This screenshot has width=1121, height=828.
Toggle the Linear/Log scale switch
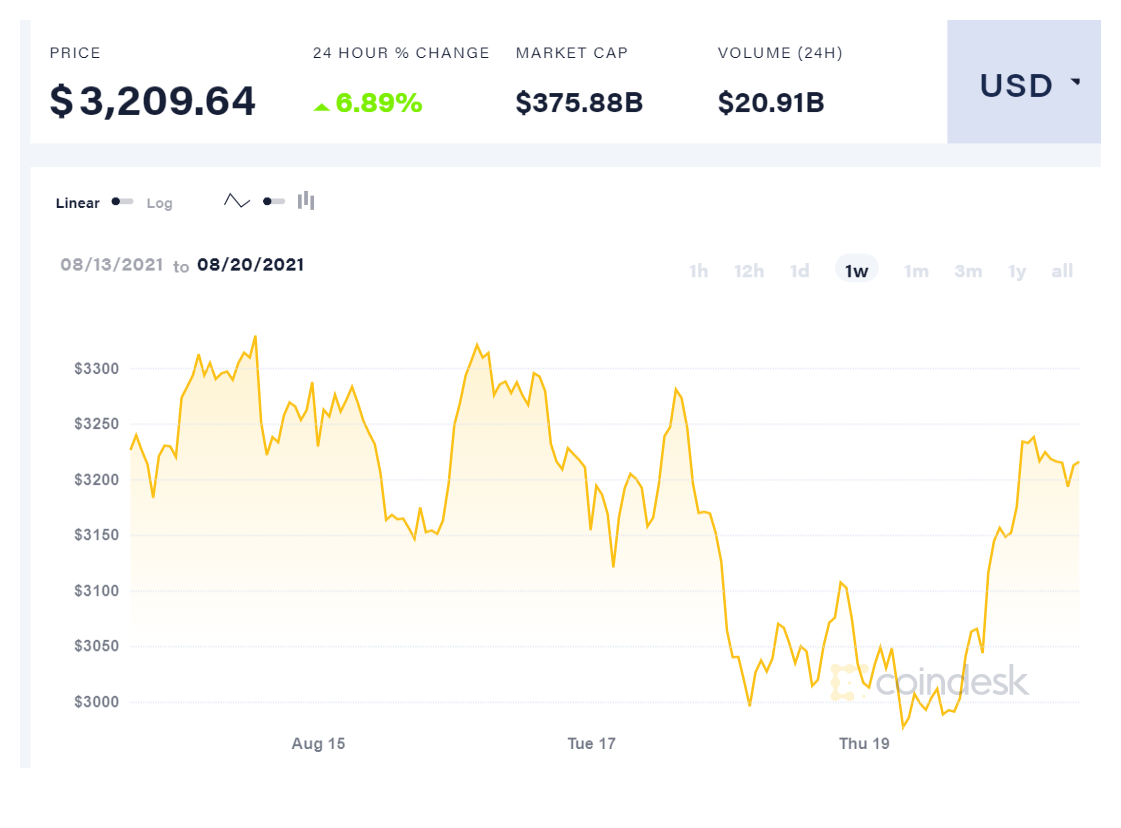point(123,202)
